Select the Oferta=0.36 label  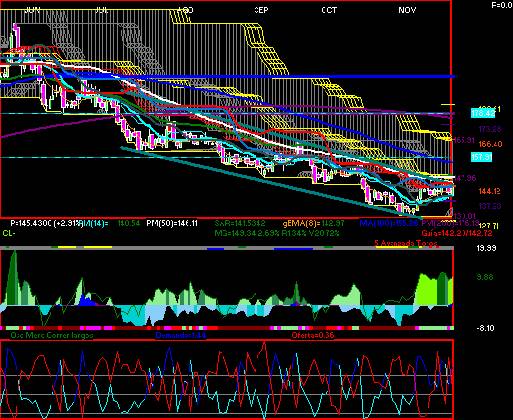pyautogui.click(x=313, y=335)
